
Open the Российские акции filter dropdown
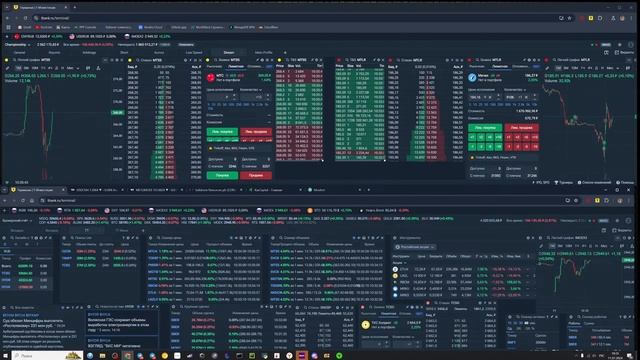[414, 247]
